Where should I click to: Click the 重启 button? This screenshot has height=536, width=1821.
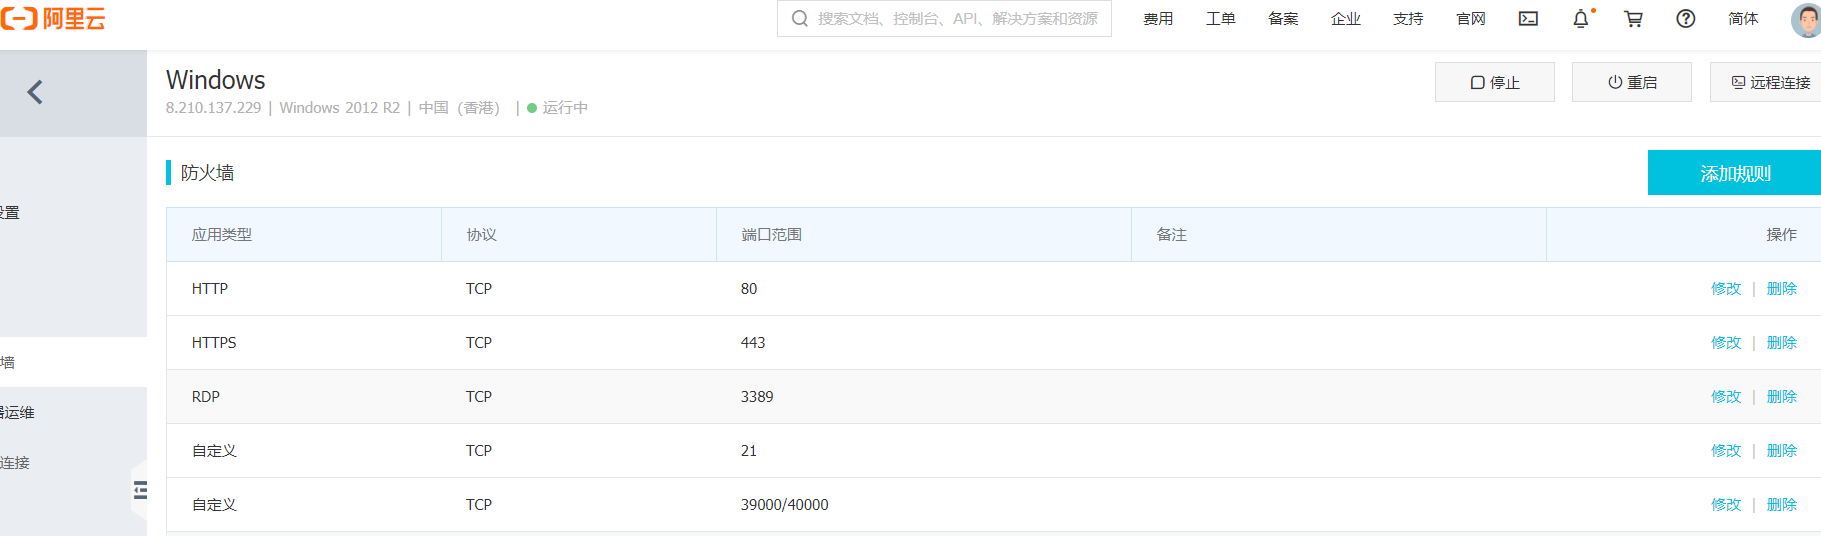1632,82
